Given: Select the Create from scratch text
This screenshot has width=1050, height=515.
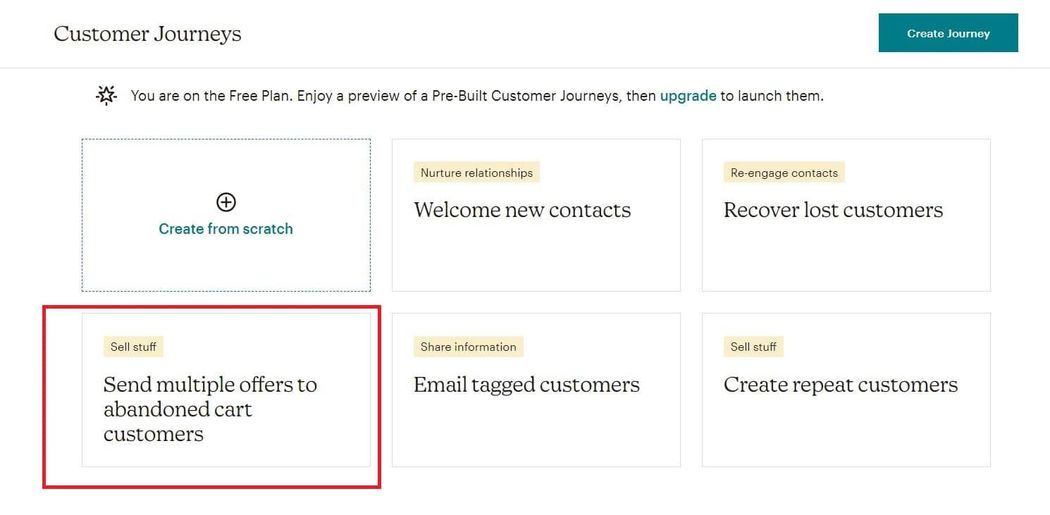Looking at the screenshot, I should pos(226,229).
